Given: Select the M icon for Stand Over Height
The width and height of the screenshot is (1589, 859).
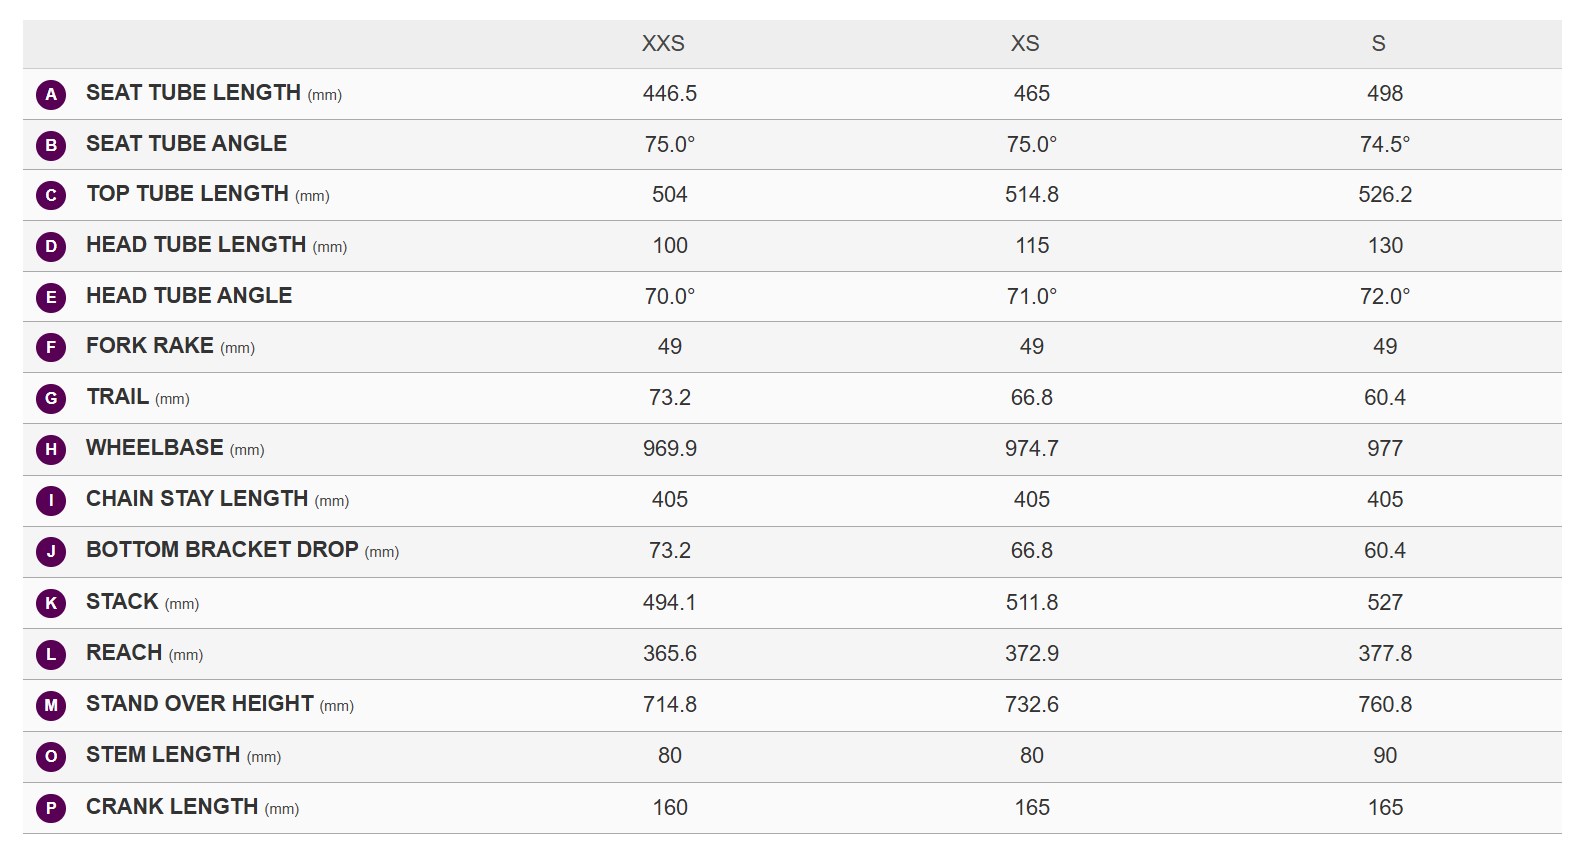Looking at the screenshot, I should (51, 705).
